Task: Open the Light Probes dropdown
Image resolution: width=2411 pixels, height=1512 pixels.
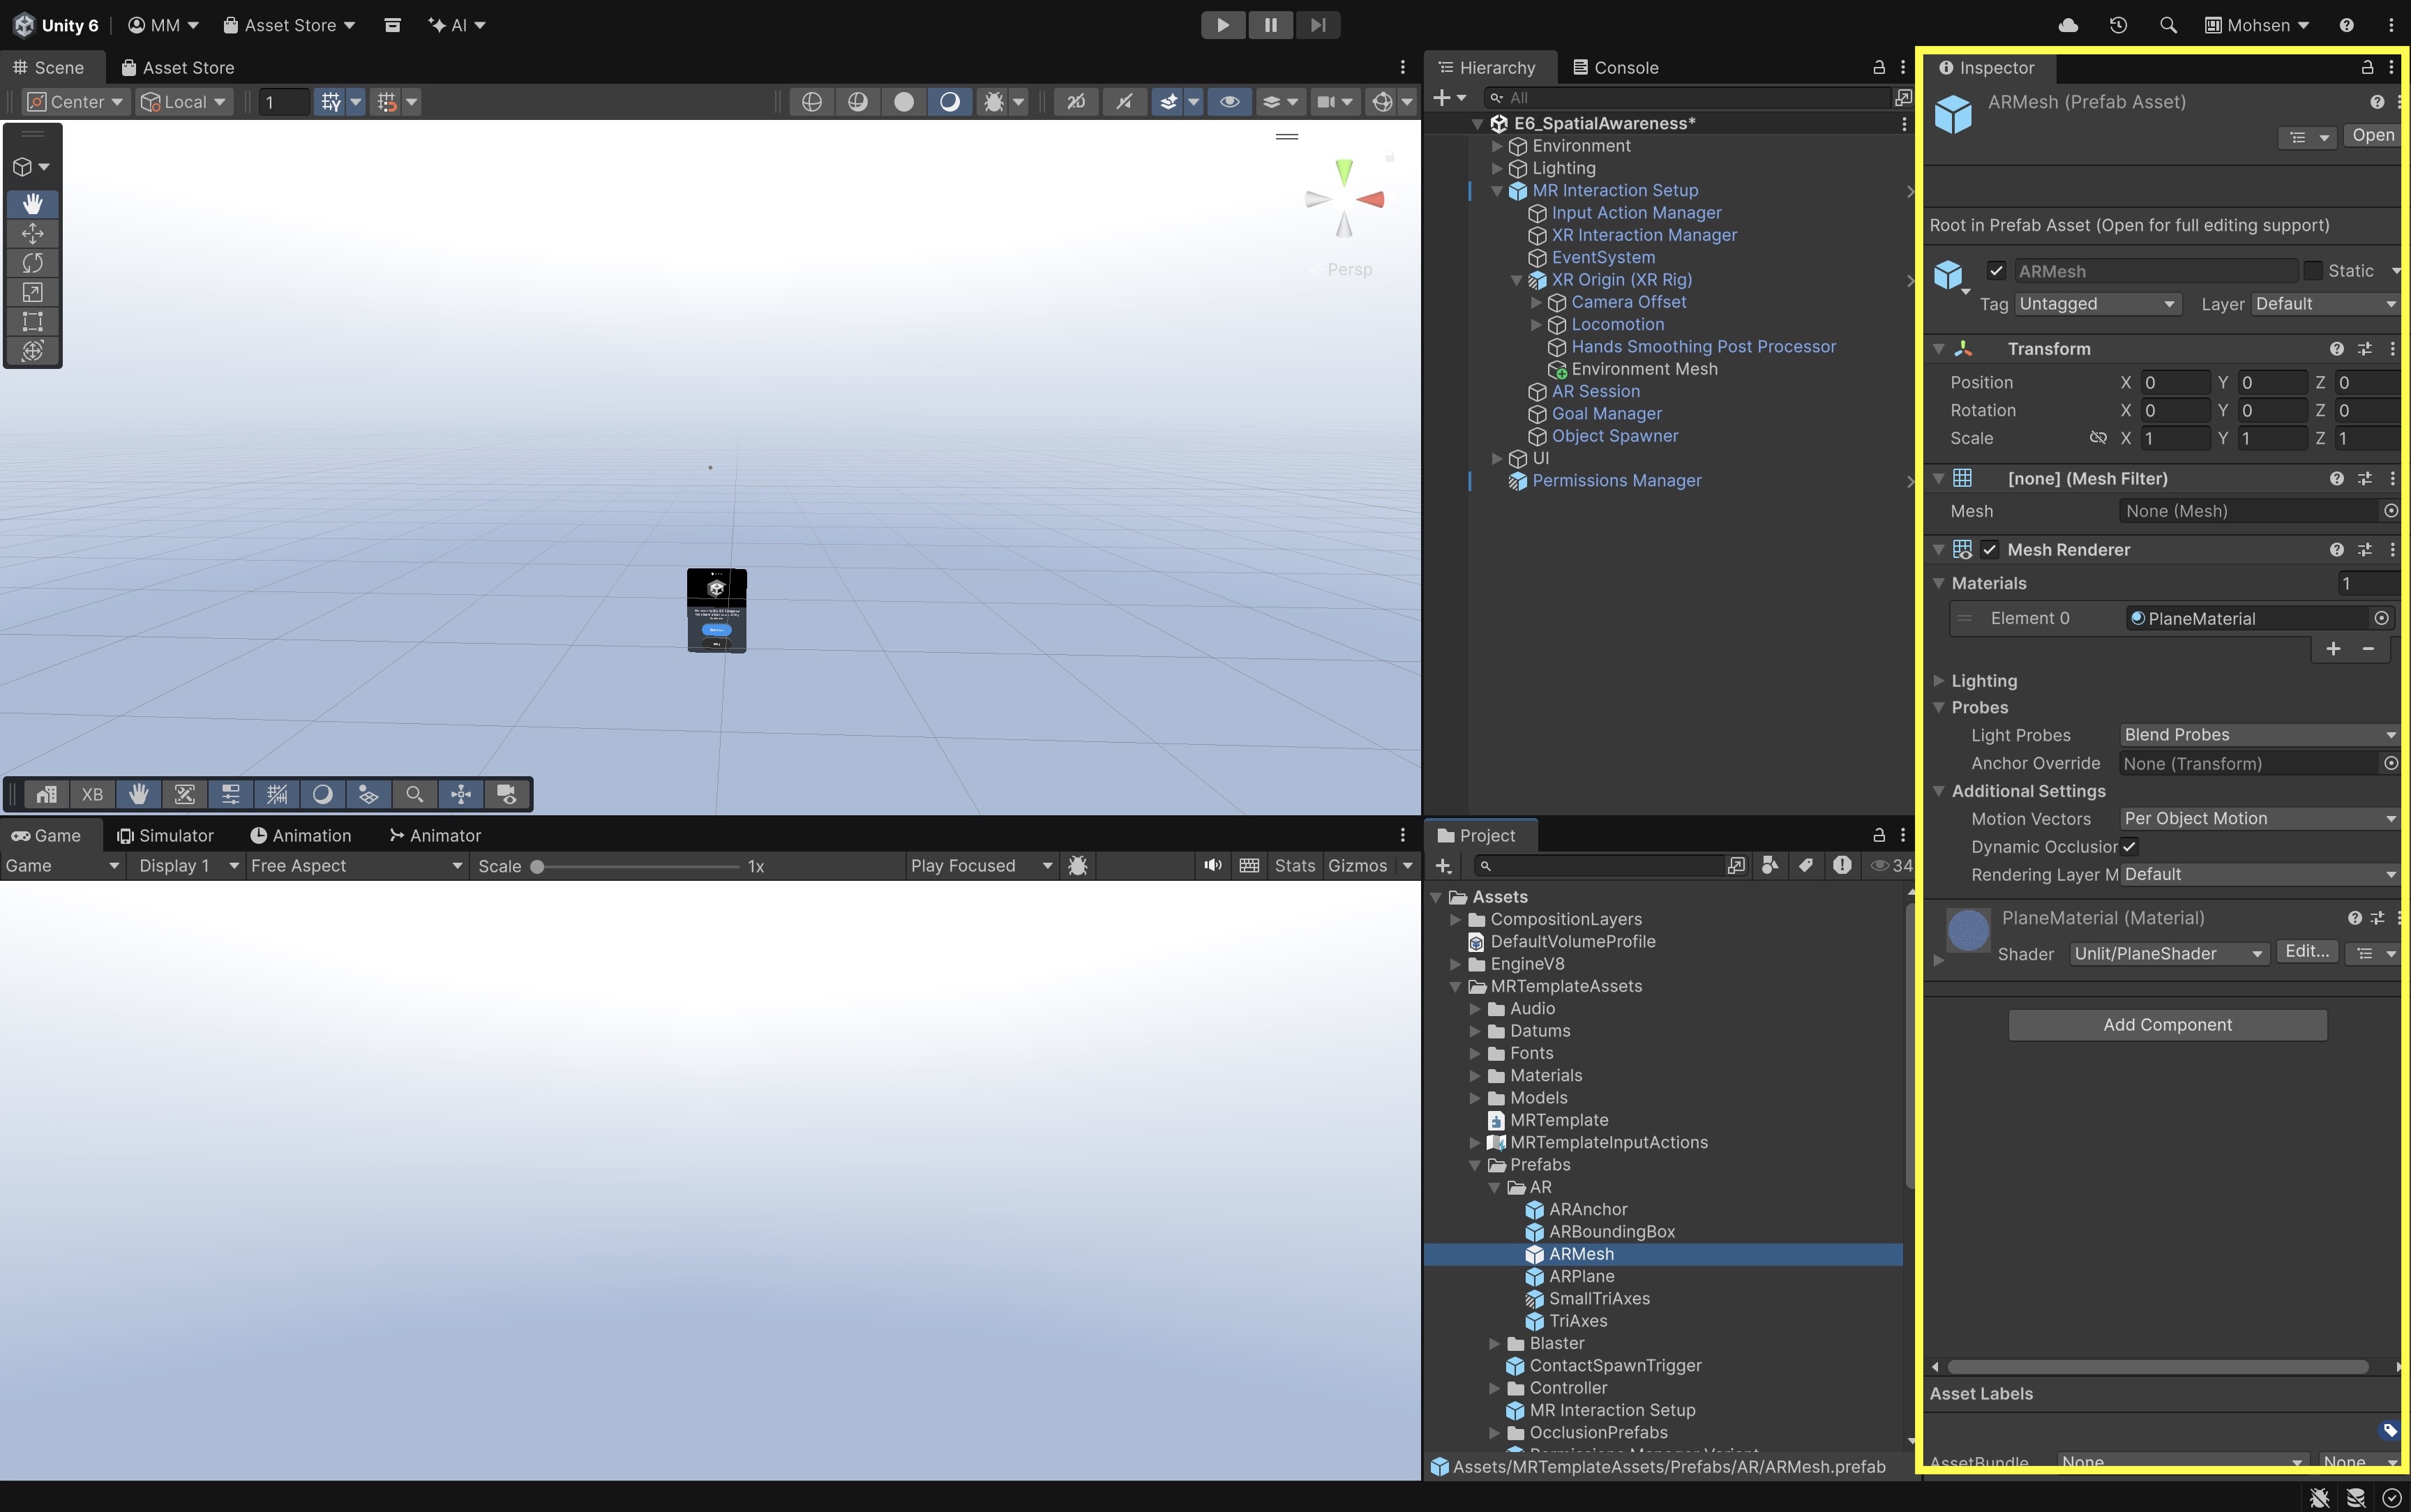Action: 2258,735
